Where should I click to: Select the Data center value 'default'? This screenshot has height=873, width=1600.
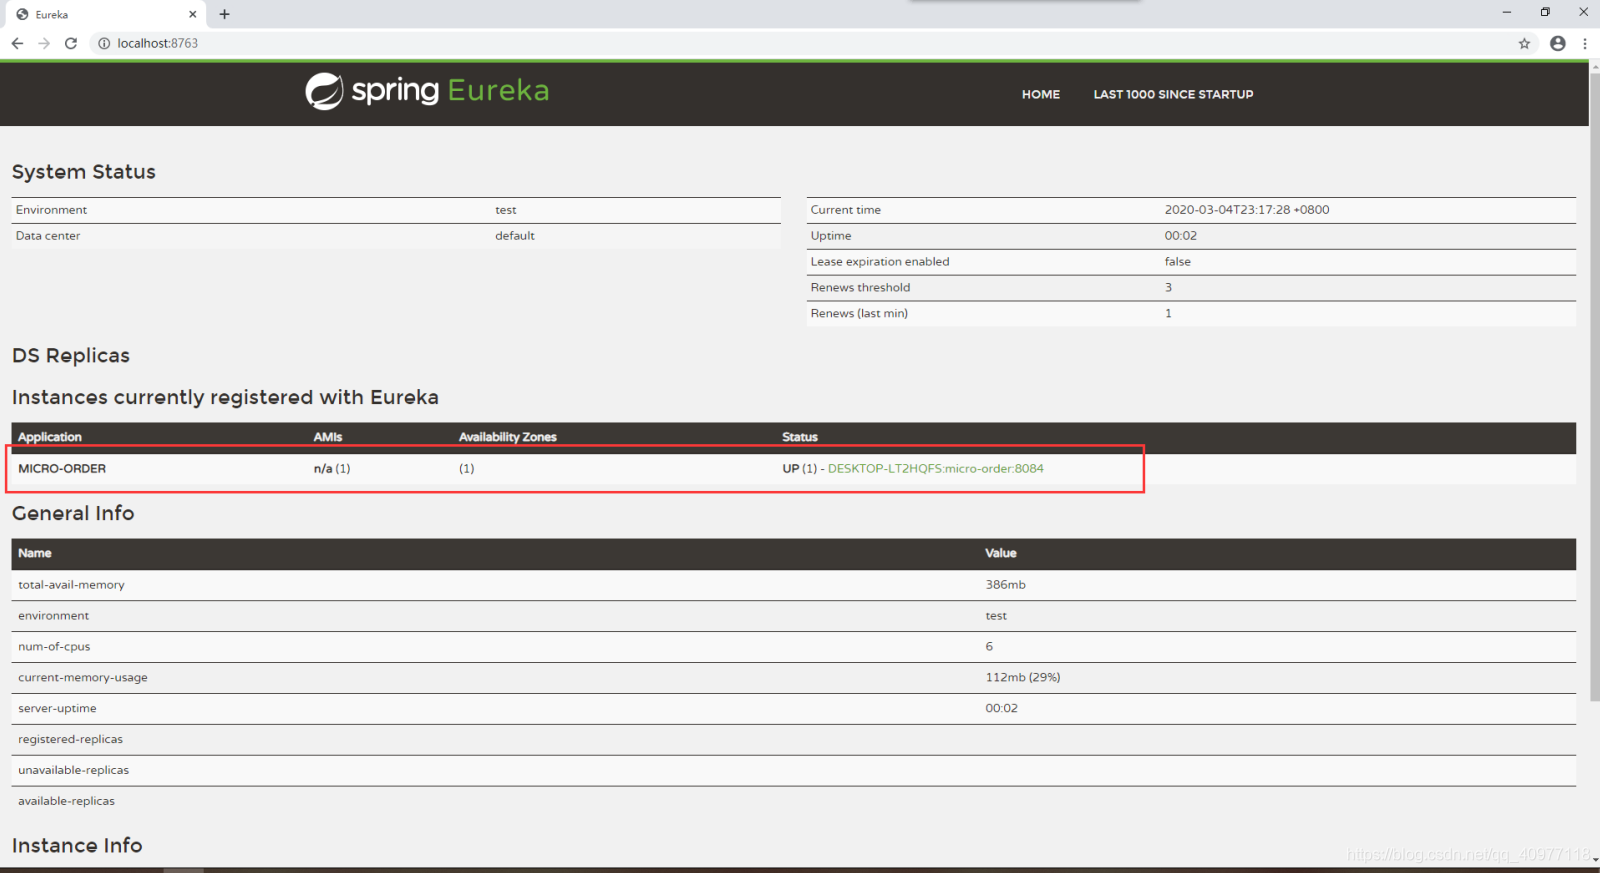(515, 236)
